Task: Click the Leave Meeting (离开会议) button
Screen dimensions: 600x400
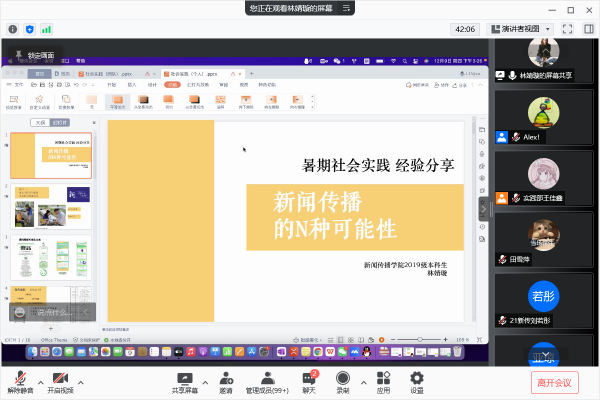Action: coord(554,382)
